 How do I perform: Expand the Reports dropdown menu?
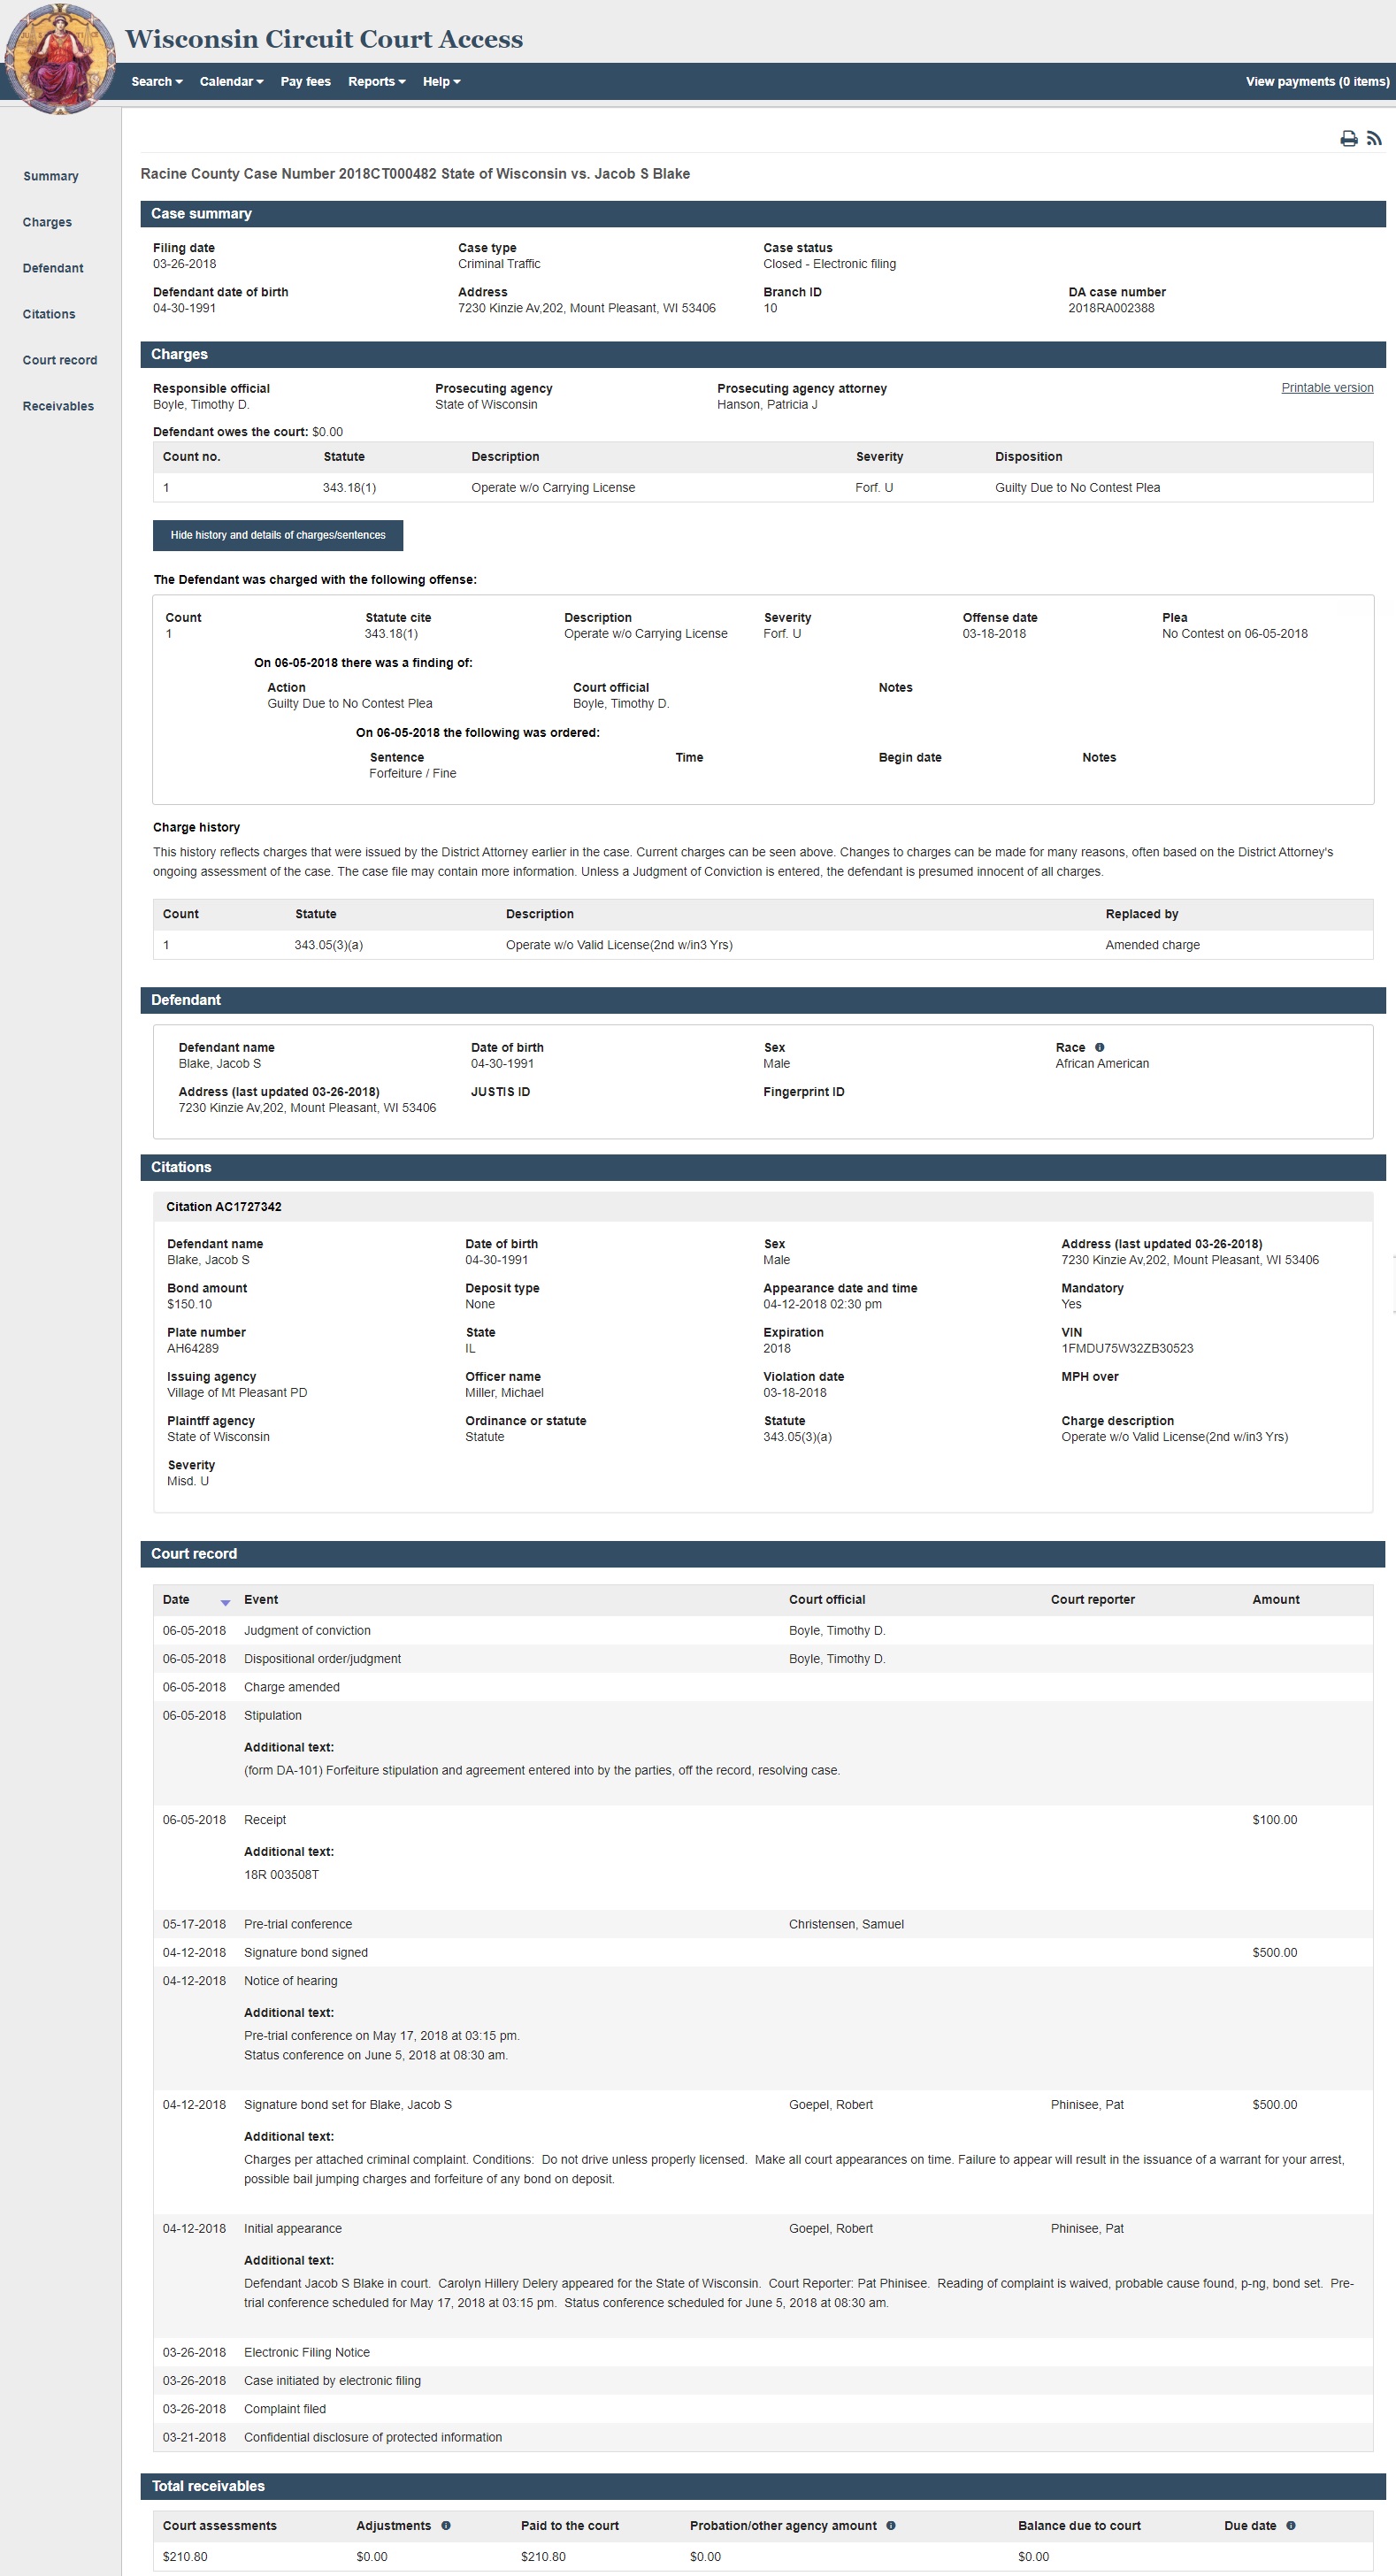coord(376,82)
